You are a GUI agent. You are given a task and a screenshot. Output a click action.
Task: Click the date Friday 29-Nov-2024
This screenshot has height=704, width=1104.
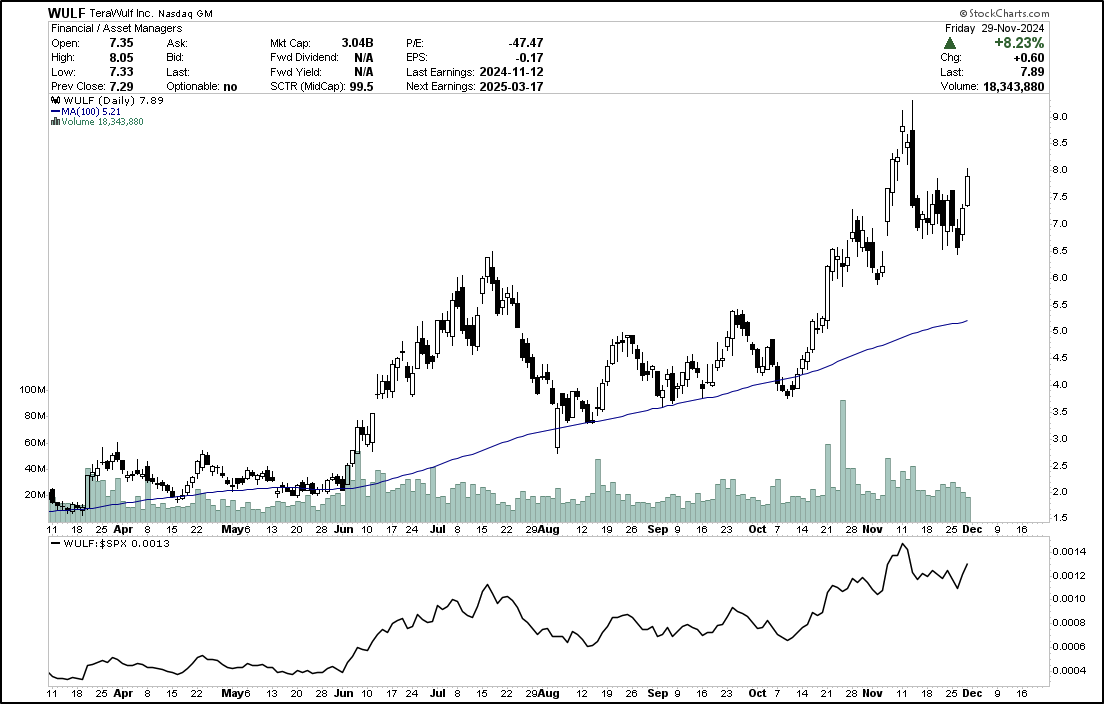pyautogui.click(x=994, y=28)
